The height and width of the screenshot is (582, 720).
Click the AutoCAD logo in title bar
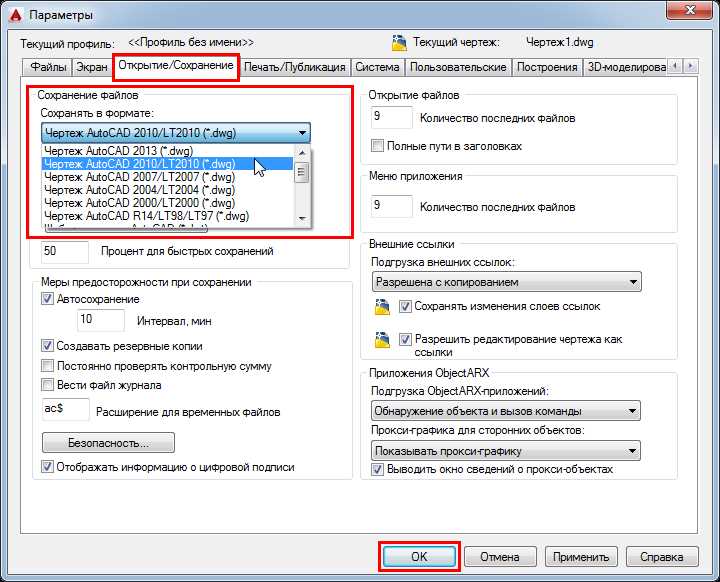pos(16,15)
